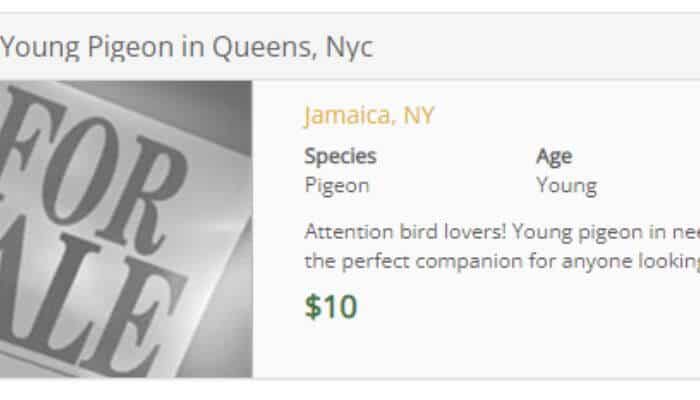Image resolution: width=700 pixels, height=400 pixels.
Task: Select the Young age value under Age
Action: (566, 186)
